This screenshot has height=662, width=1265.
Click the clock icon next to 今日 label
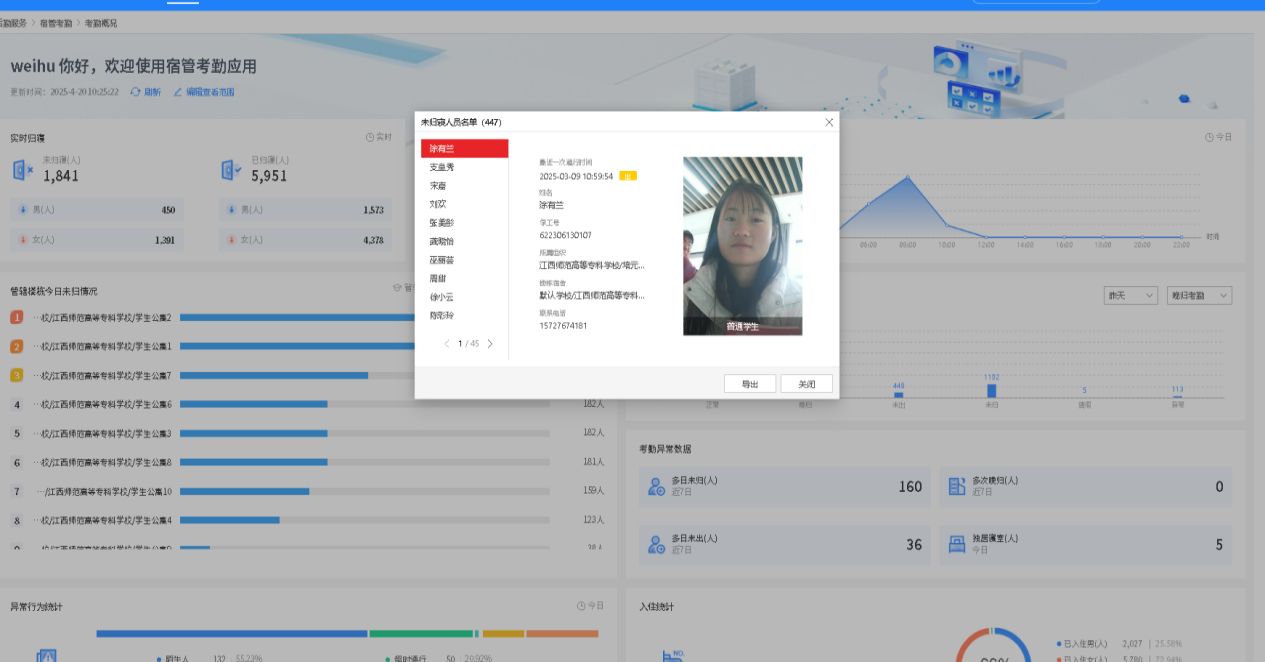[1210, 137]
